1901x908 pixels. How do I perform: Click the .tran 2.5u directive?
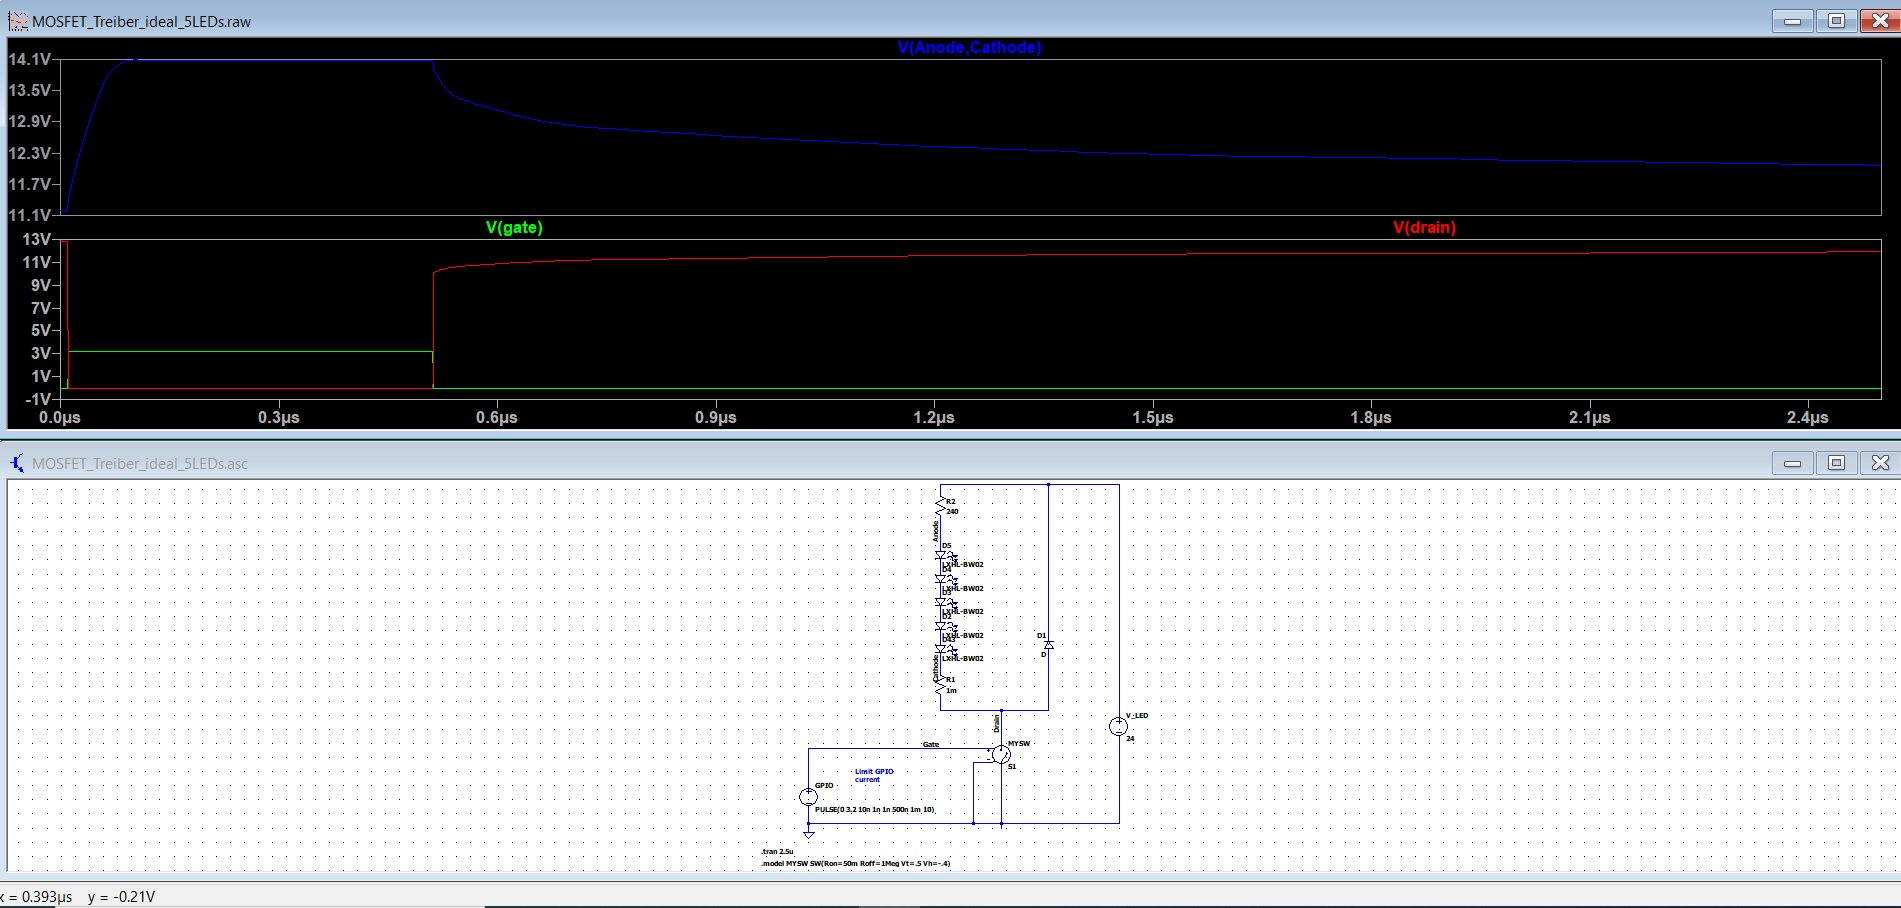click(x=777, y=851)
